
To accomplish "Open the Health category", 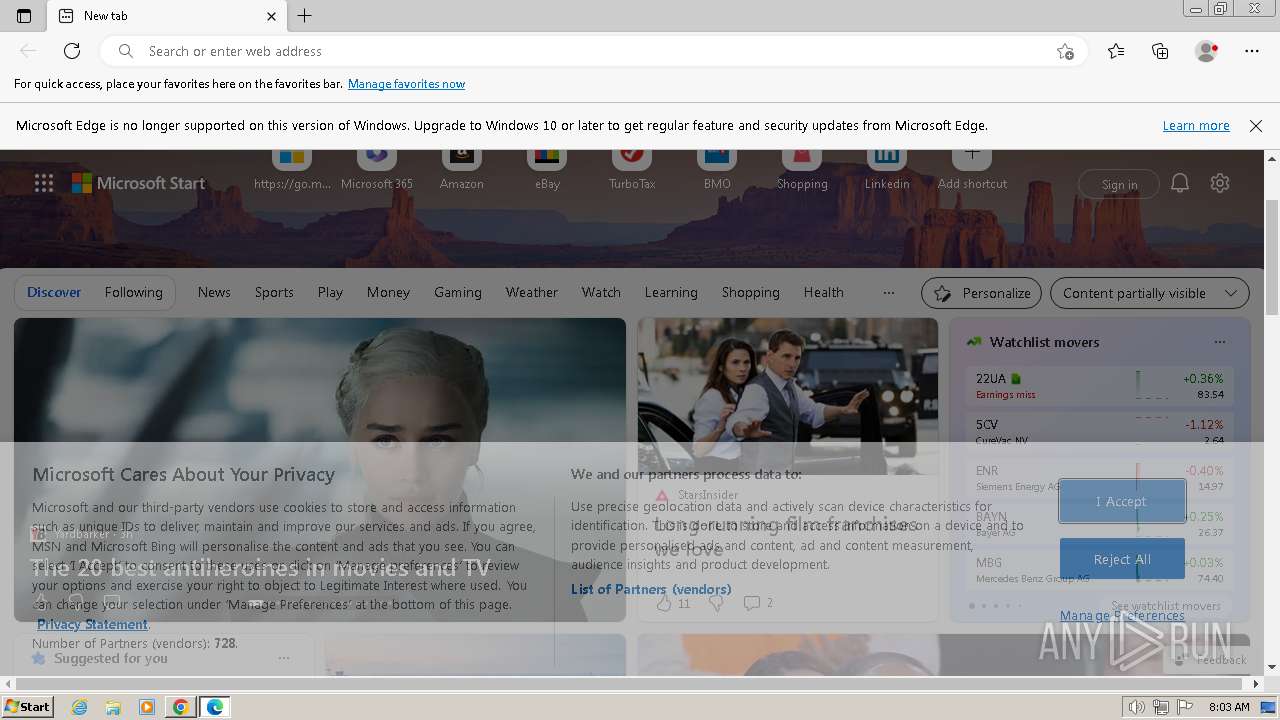I will coord(824,292).
